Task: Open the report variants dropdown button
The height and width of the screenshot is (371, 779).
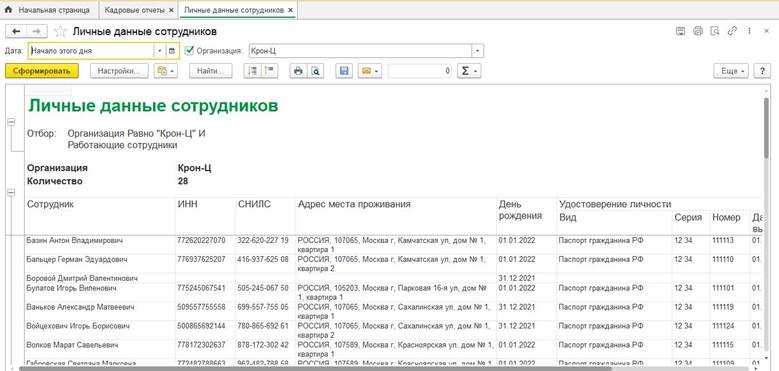Action: point(166,71)
